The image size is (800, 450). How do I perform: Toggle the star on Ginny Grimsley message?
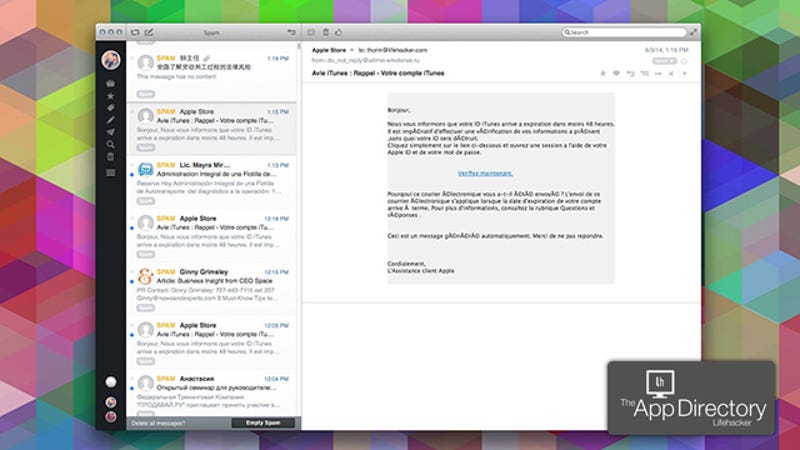[x=132, y=272]
